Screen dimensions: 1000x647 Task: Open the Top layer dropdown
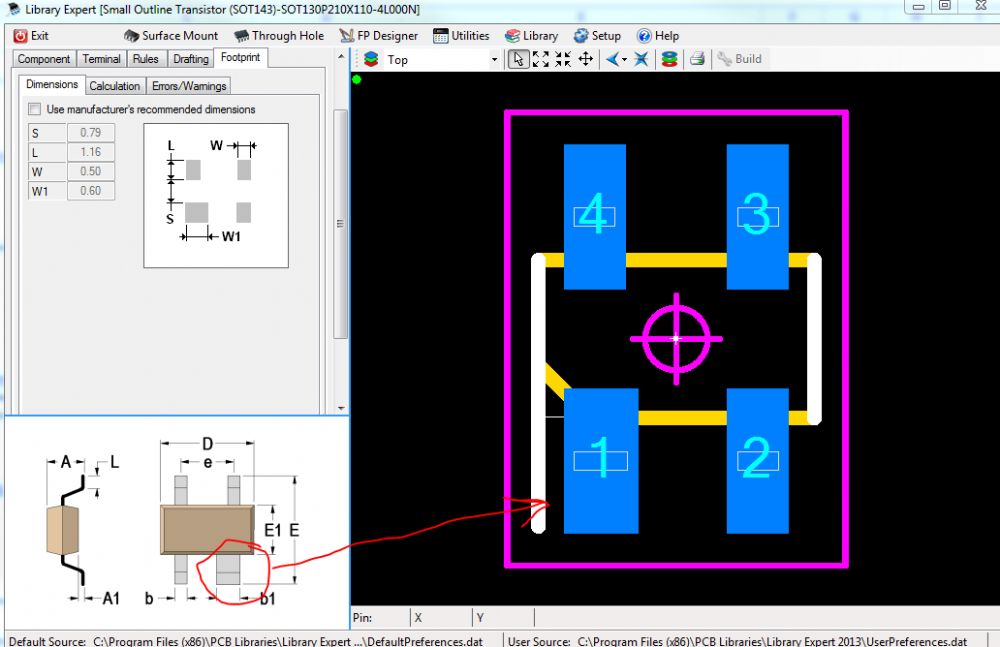coord(494,60)
